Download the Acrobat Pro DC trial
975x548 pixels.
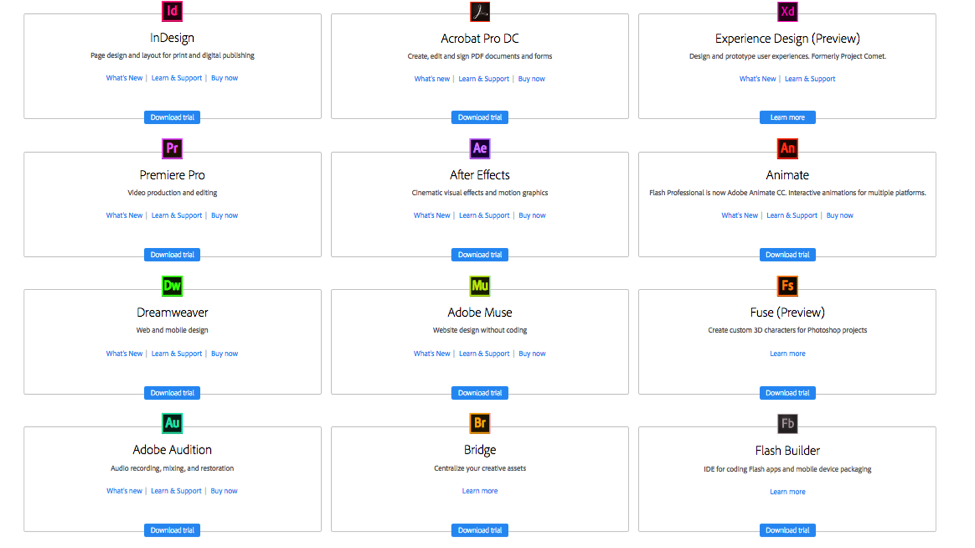479,118
